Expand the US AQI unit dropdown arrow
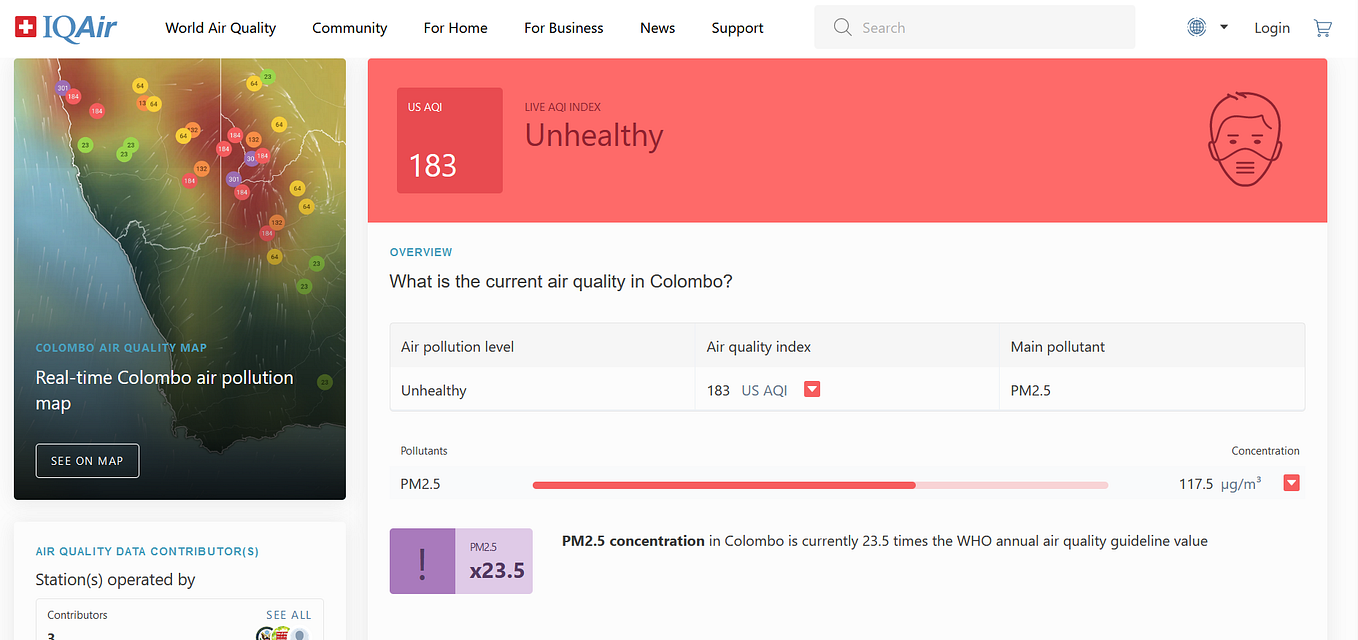This screenshot has height=640, width=1358. (812, 390)
